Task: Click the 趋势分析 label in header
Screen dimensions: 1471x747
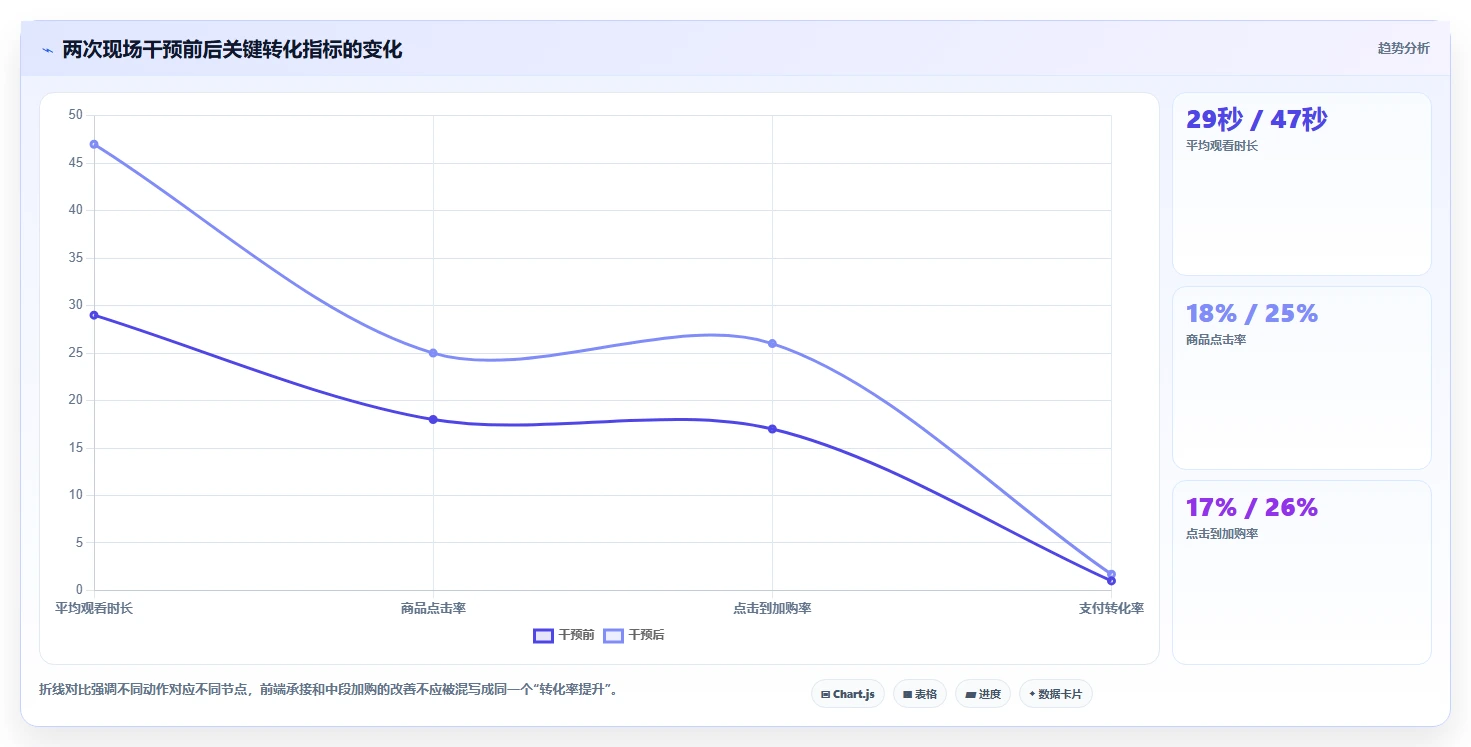Action: point(1403,49)
